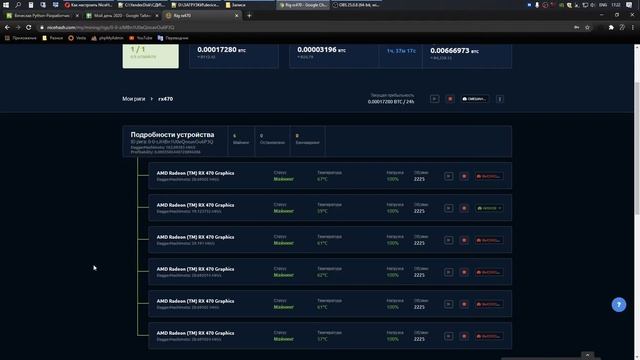Open power mode of the fifth RX 470
Screen dimensions: 640x360
click(x=489, y=304)
